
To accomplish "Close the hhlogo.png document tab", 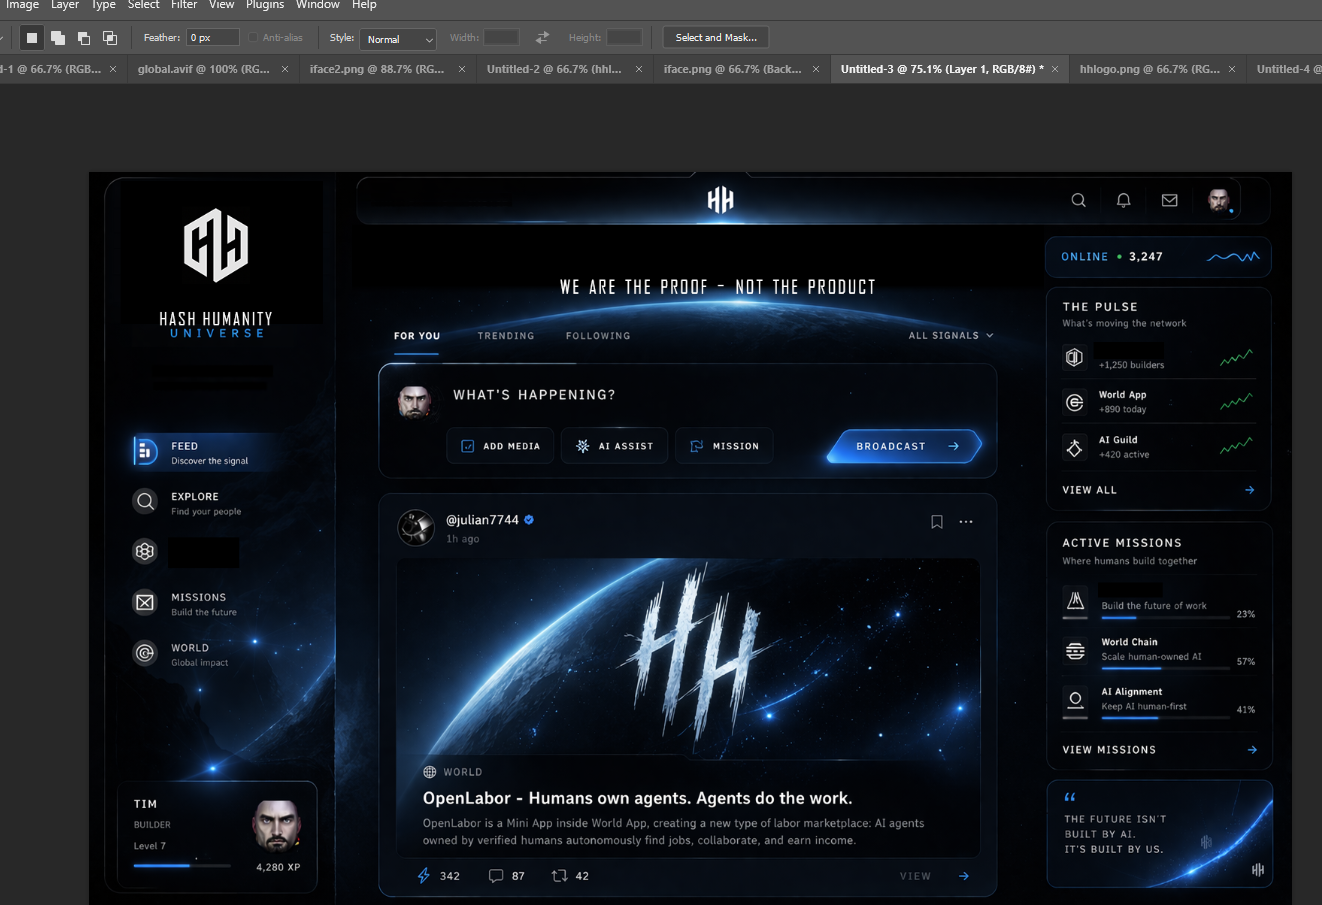I will (1232, 69).
